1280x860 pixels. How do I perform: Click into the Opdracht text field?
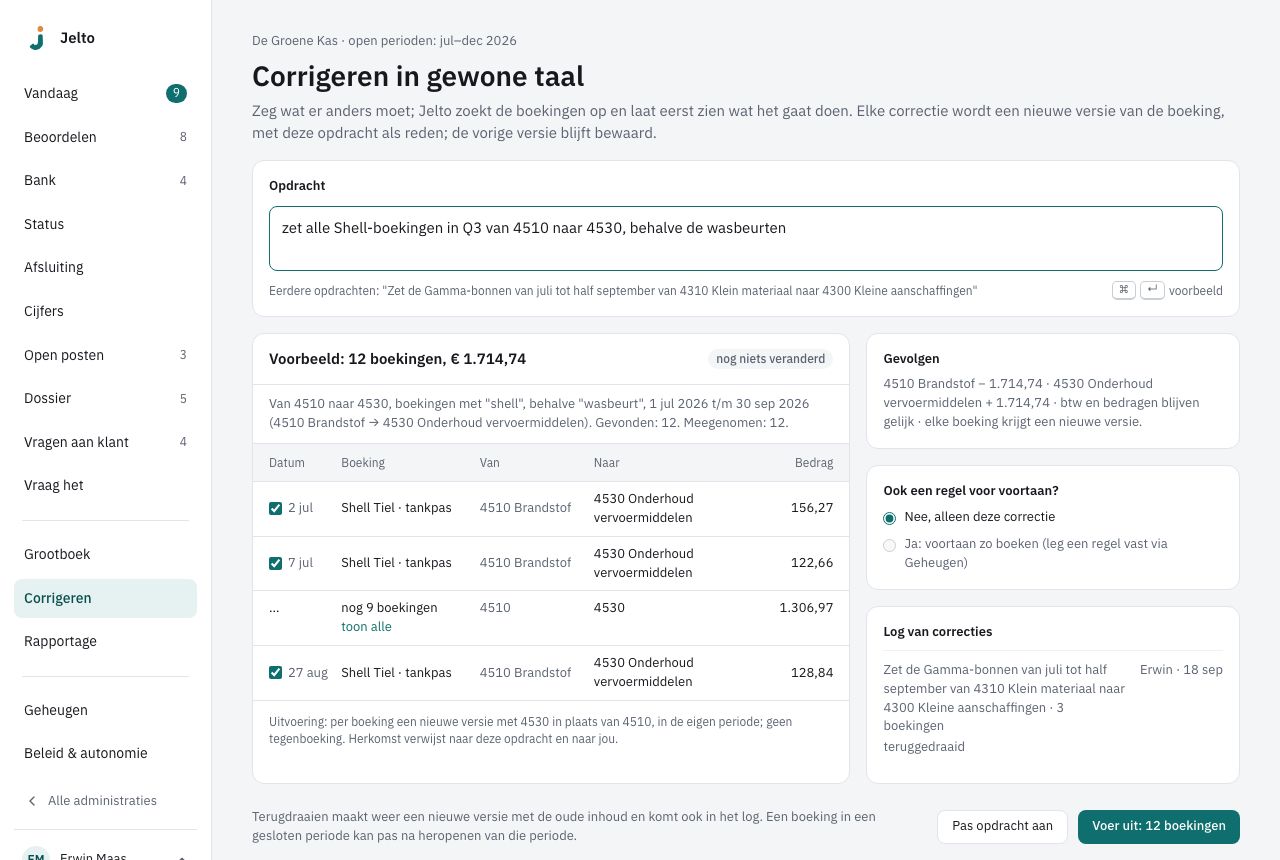tap(746, 238)
